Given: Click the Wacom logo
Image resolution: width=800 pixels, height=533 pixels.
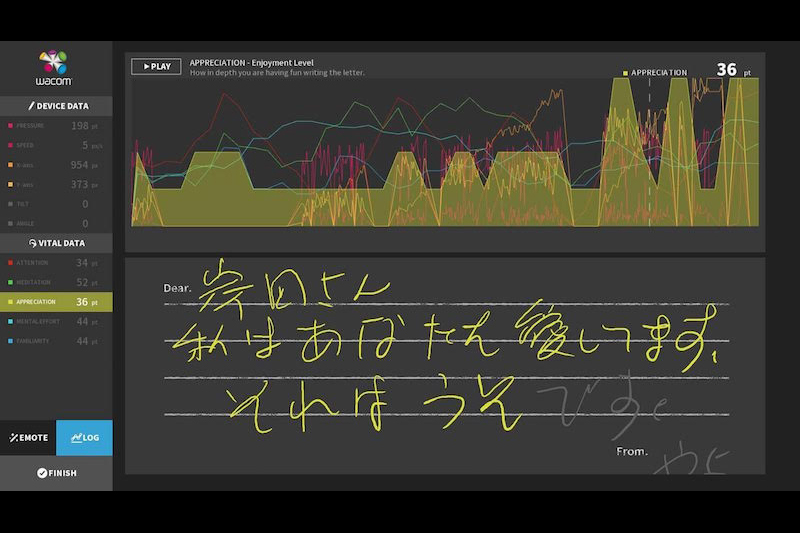Looking at the screenshot, I should 54,68.
